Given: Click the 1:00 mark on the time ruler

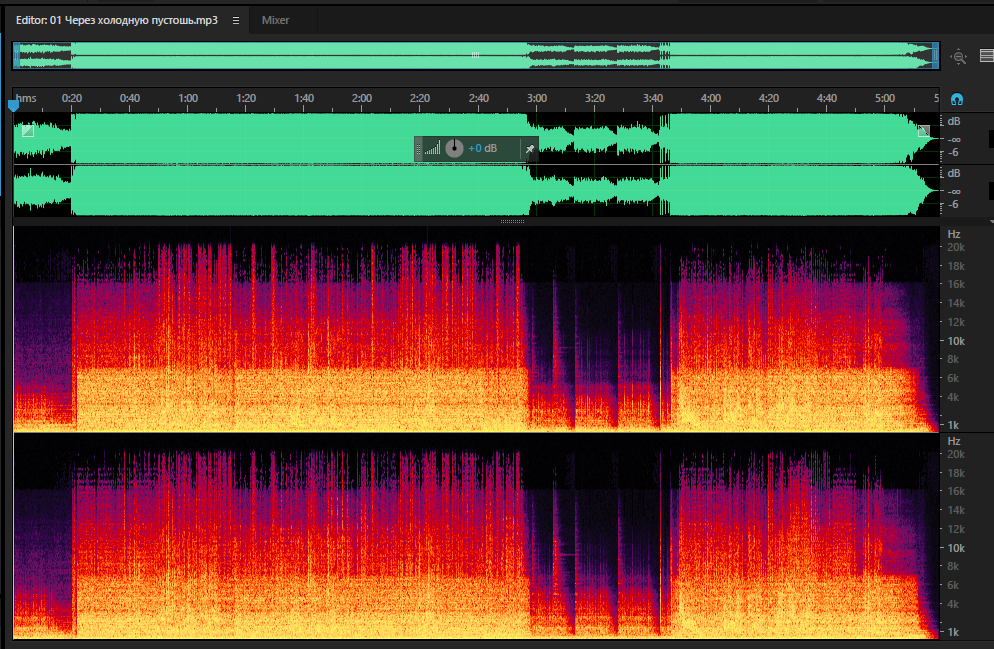Looking at the screenshot, I should point(188,98).
